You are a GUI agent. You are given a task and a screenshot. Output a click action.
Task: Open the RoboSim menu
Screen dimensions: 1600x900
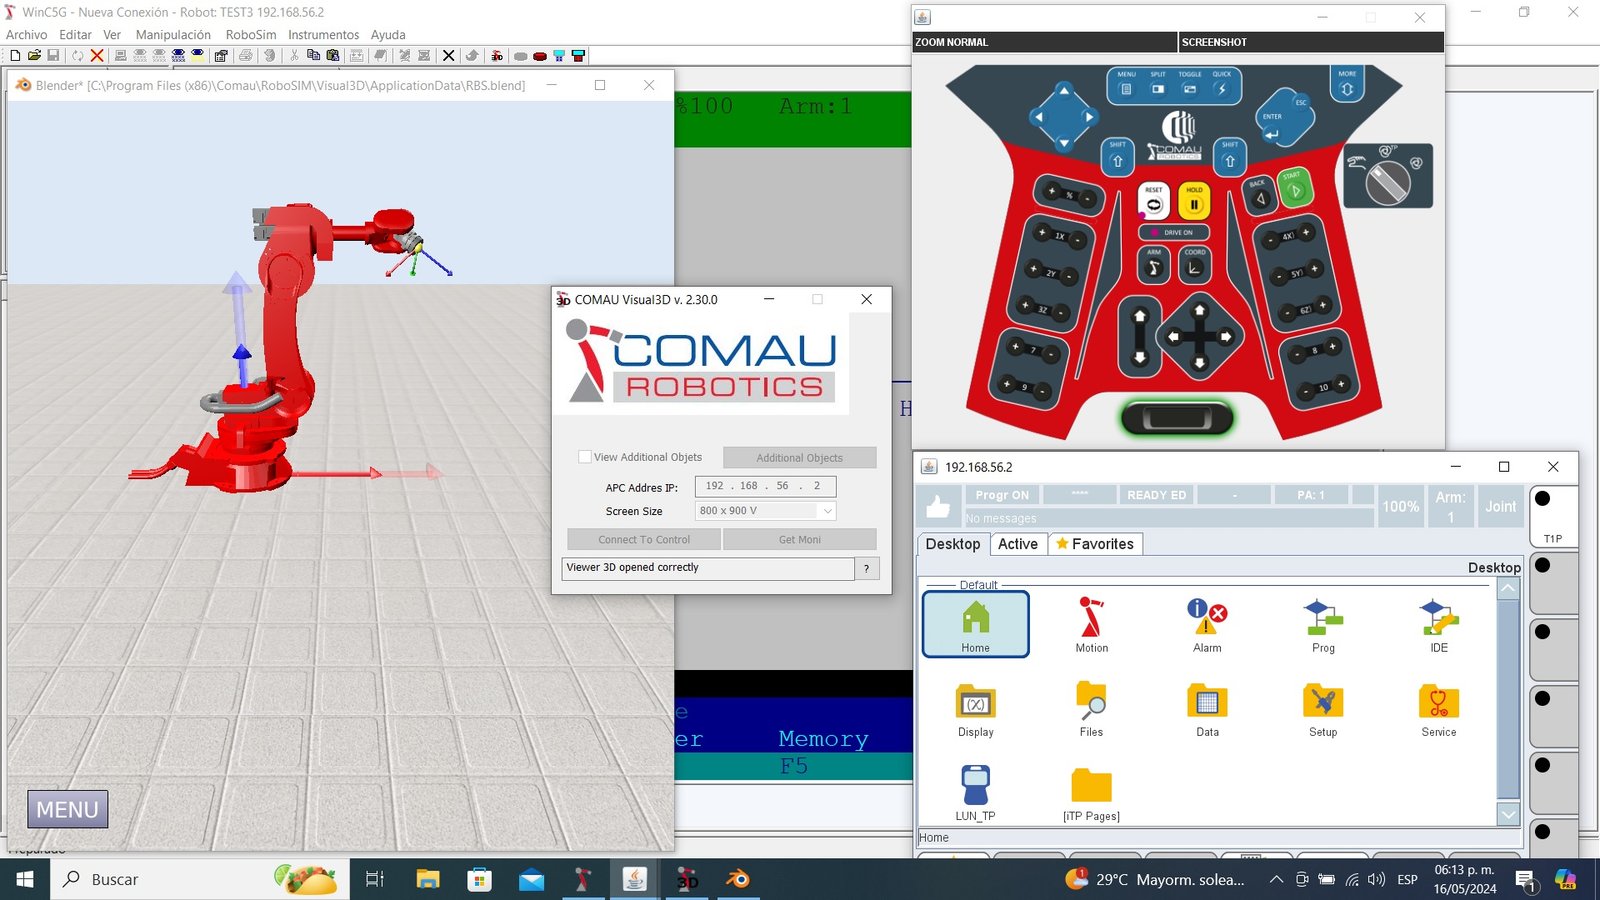251,35
